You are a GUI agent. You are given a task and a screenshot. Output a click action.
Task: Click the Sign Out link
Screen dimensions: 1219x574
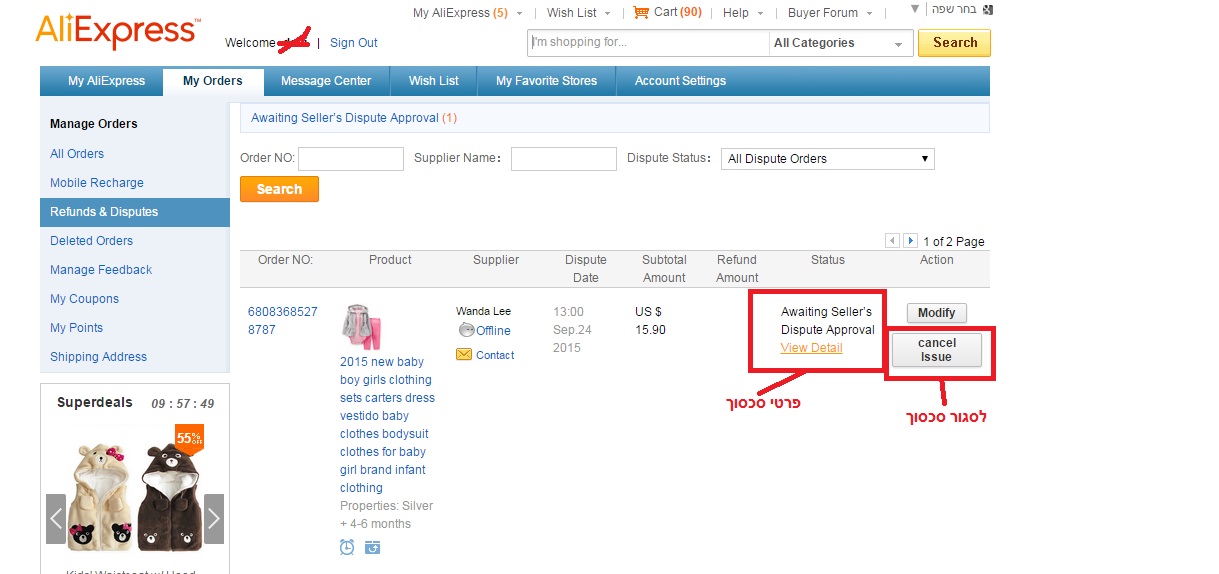354,43
